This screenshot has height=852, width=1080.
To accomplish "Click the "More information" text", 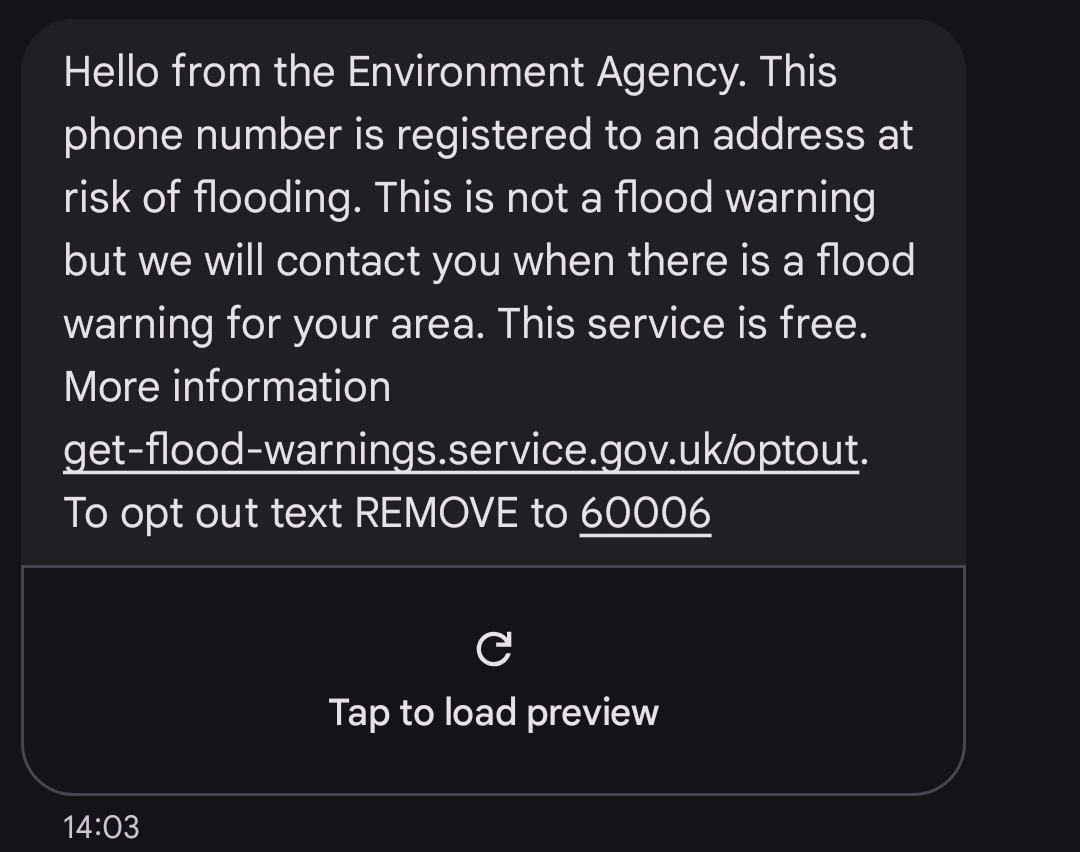I will (227, 387).
